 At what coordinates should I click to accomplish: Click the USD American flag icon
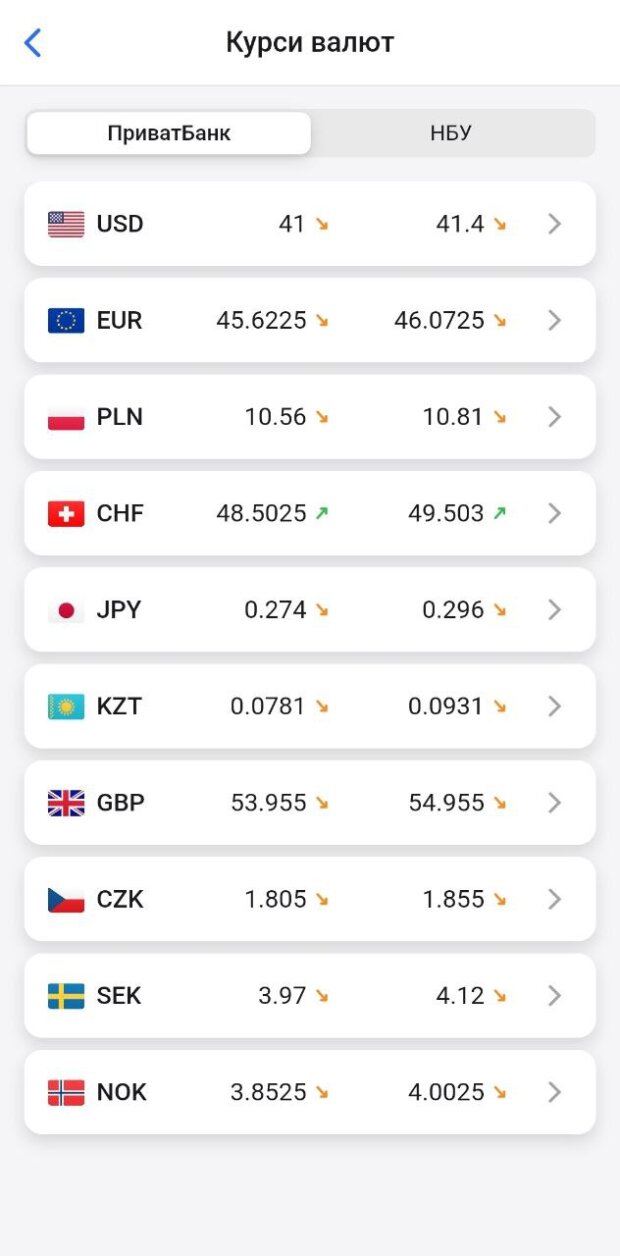click(66, 224)
